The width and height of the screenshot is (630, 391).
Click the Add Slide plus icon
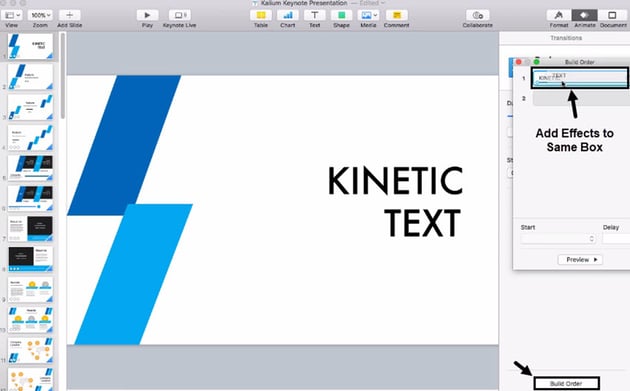[70, 15]
